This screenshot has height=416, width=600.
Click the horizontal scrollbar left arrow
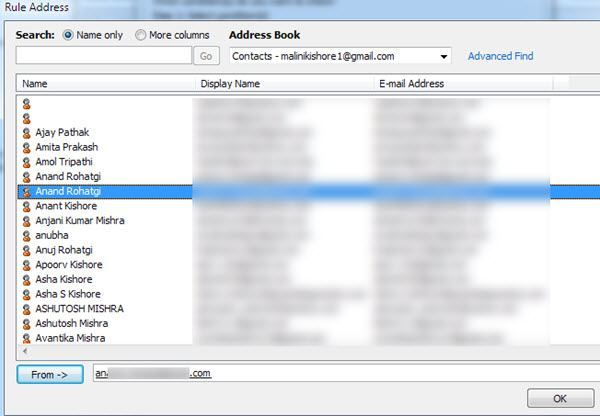[x=25, y=351]
